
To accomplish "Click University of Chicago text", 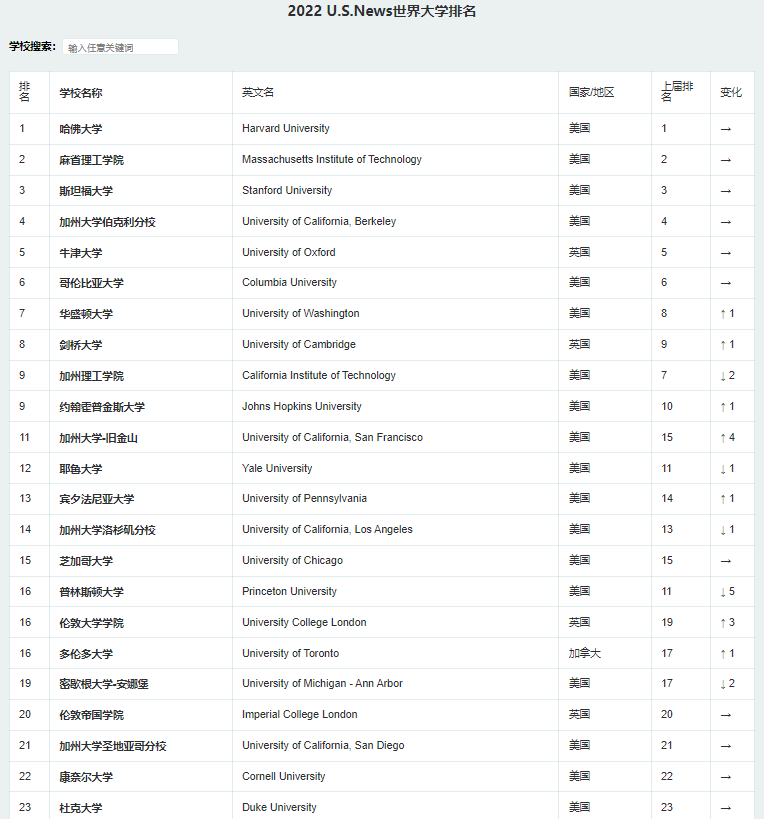I will click(x=292, y=560).
